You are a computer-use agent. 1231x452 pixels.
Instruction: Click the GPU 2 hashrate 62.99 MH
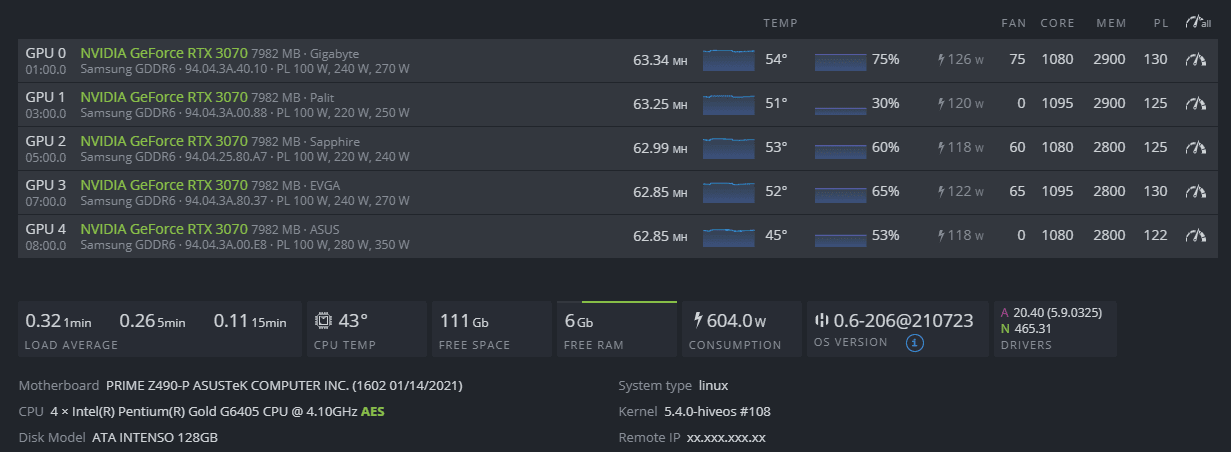click(660, 148)
